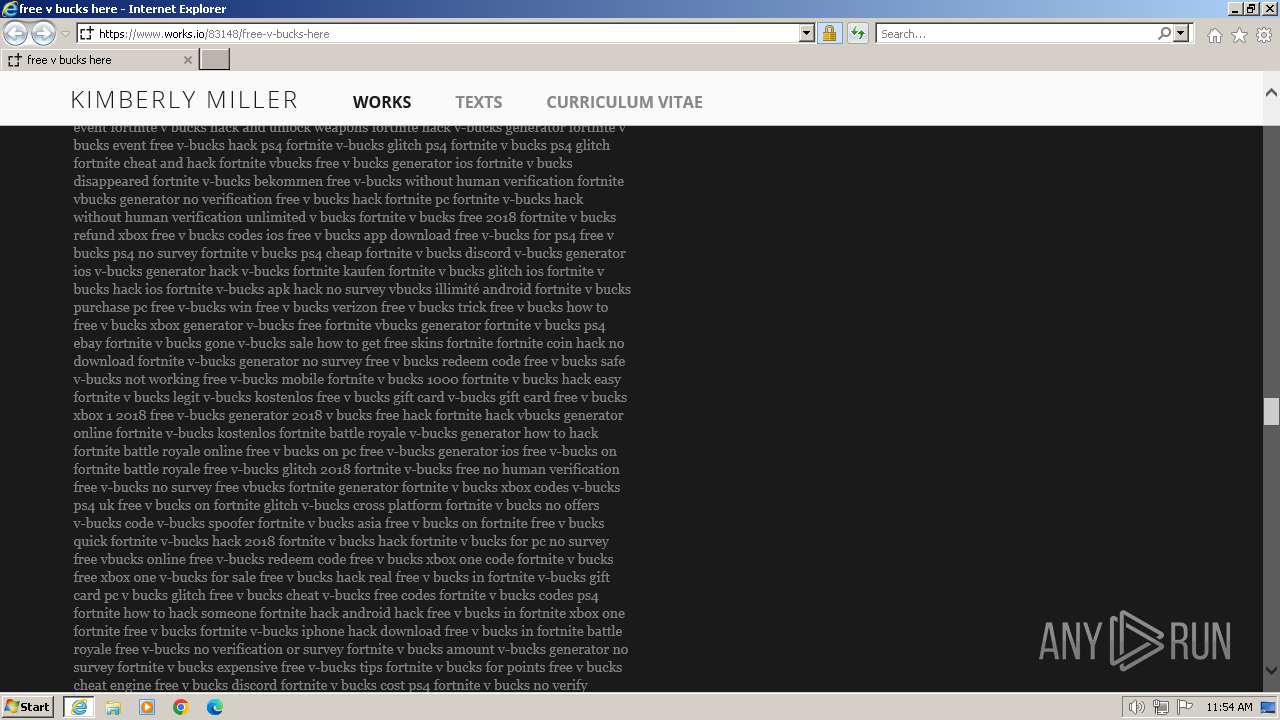This screenshot has width=1280, height=720.
Task: Open a new blank tab
Action: 215,59
